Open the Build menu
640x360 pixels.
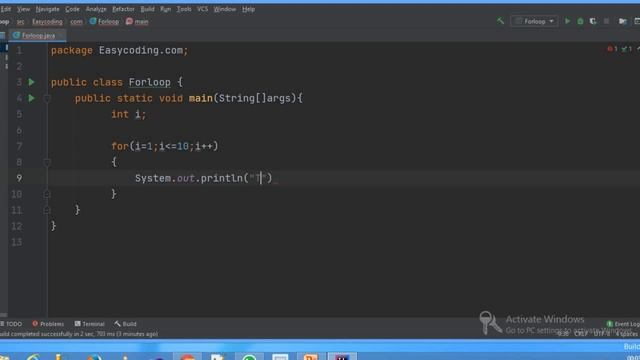[147, 9]
